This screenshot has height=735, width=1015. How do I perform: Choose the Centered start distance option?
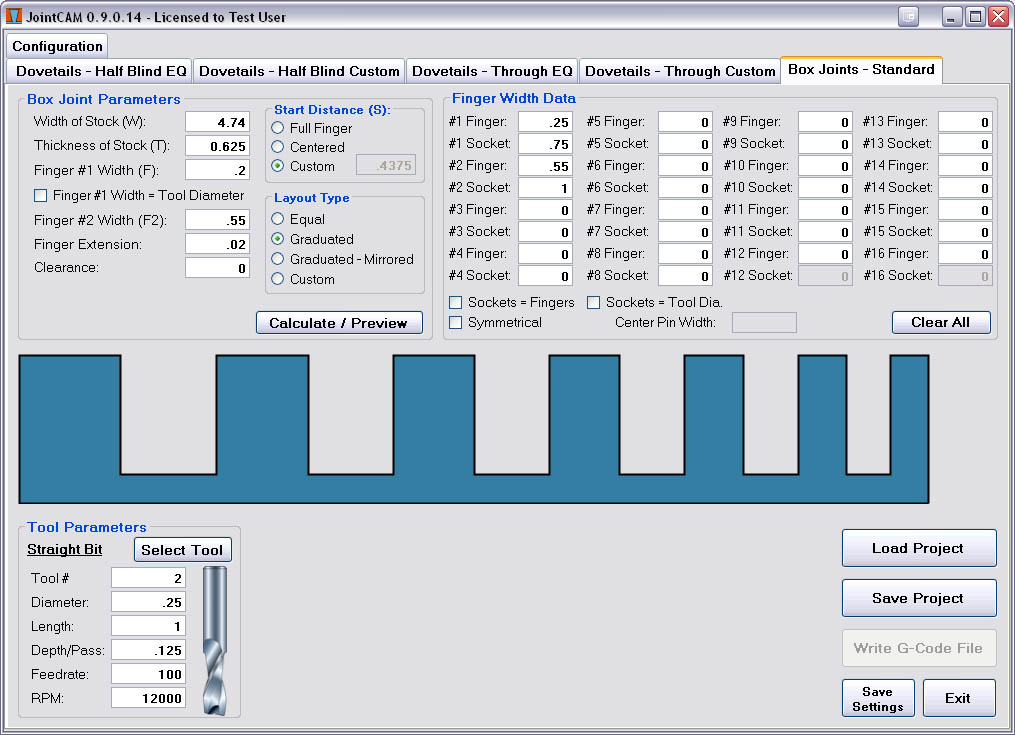[x=278, y=147]
